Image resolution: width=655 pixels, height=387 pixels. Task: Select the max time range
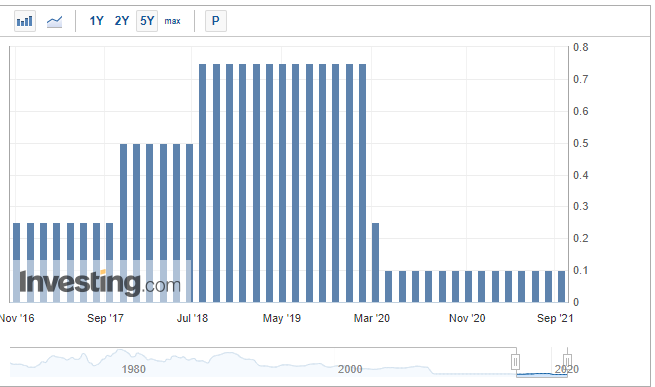pos(173,21)
